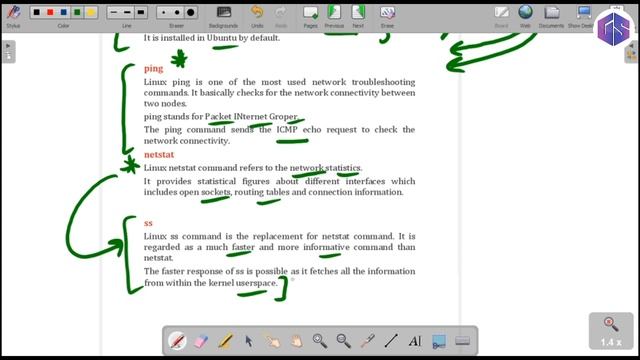
Task: Choose the thick line width
Action: point(141,12)
